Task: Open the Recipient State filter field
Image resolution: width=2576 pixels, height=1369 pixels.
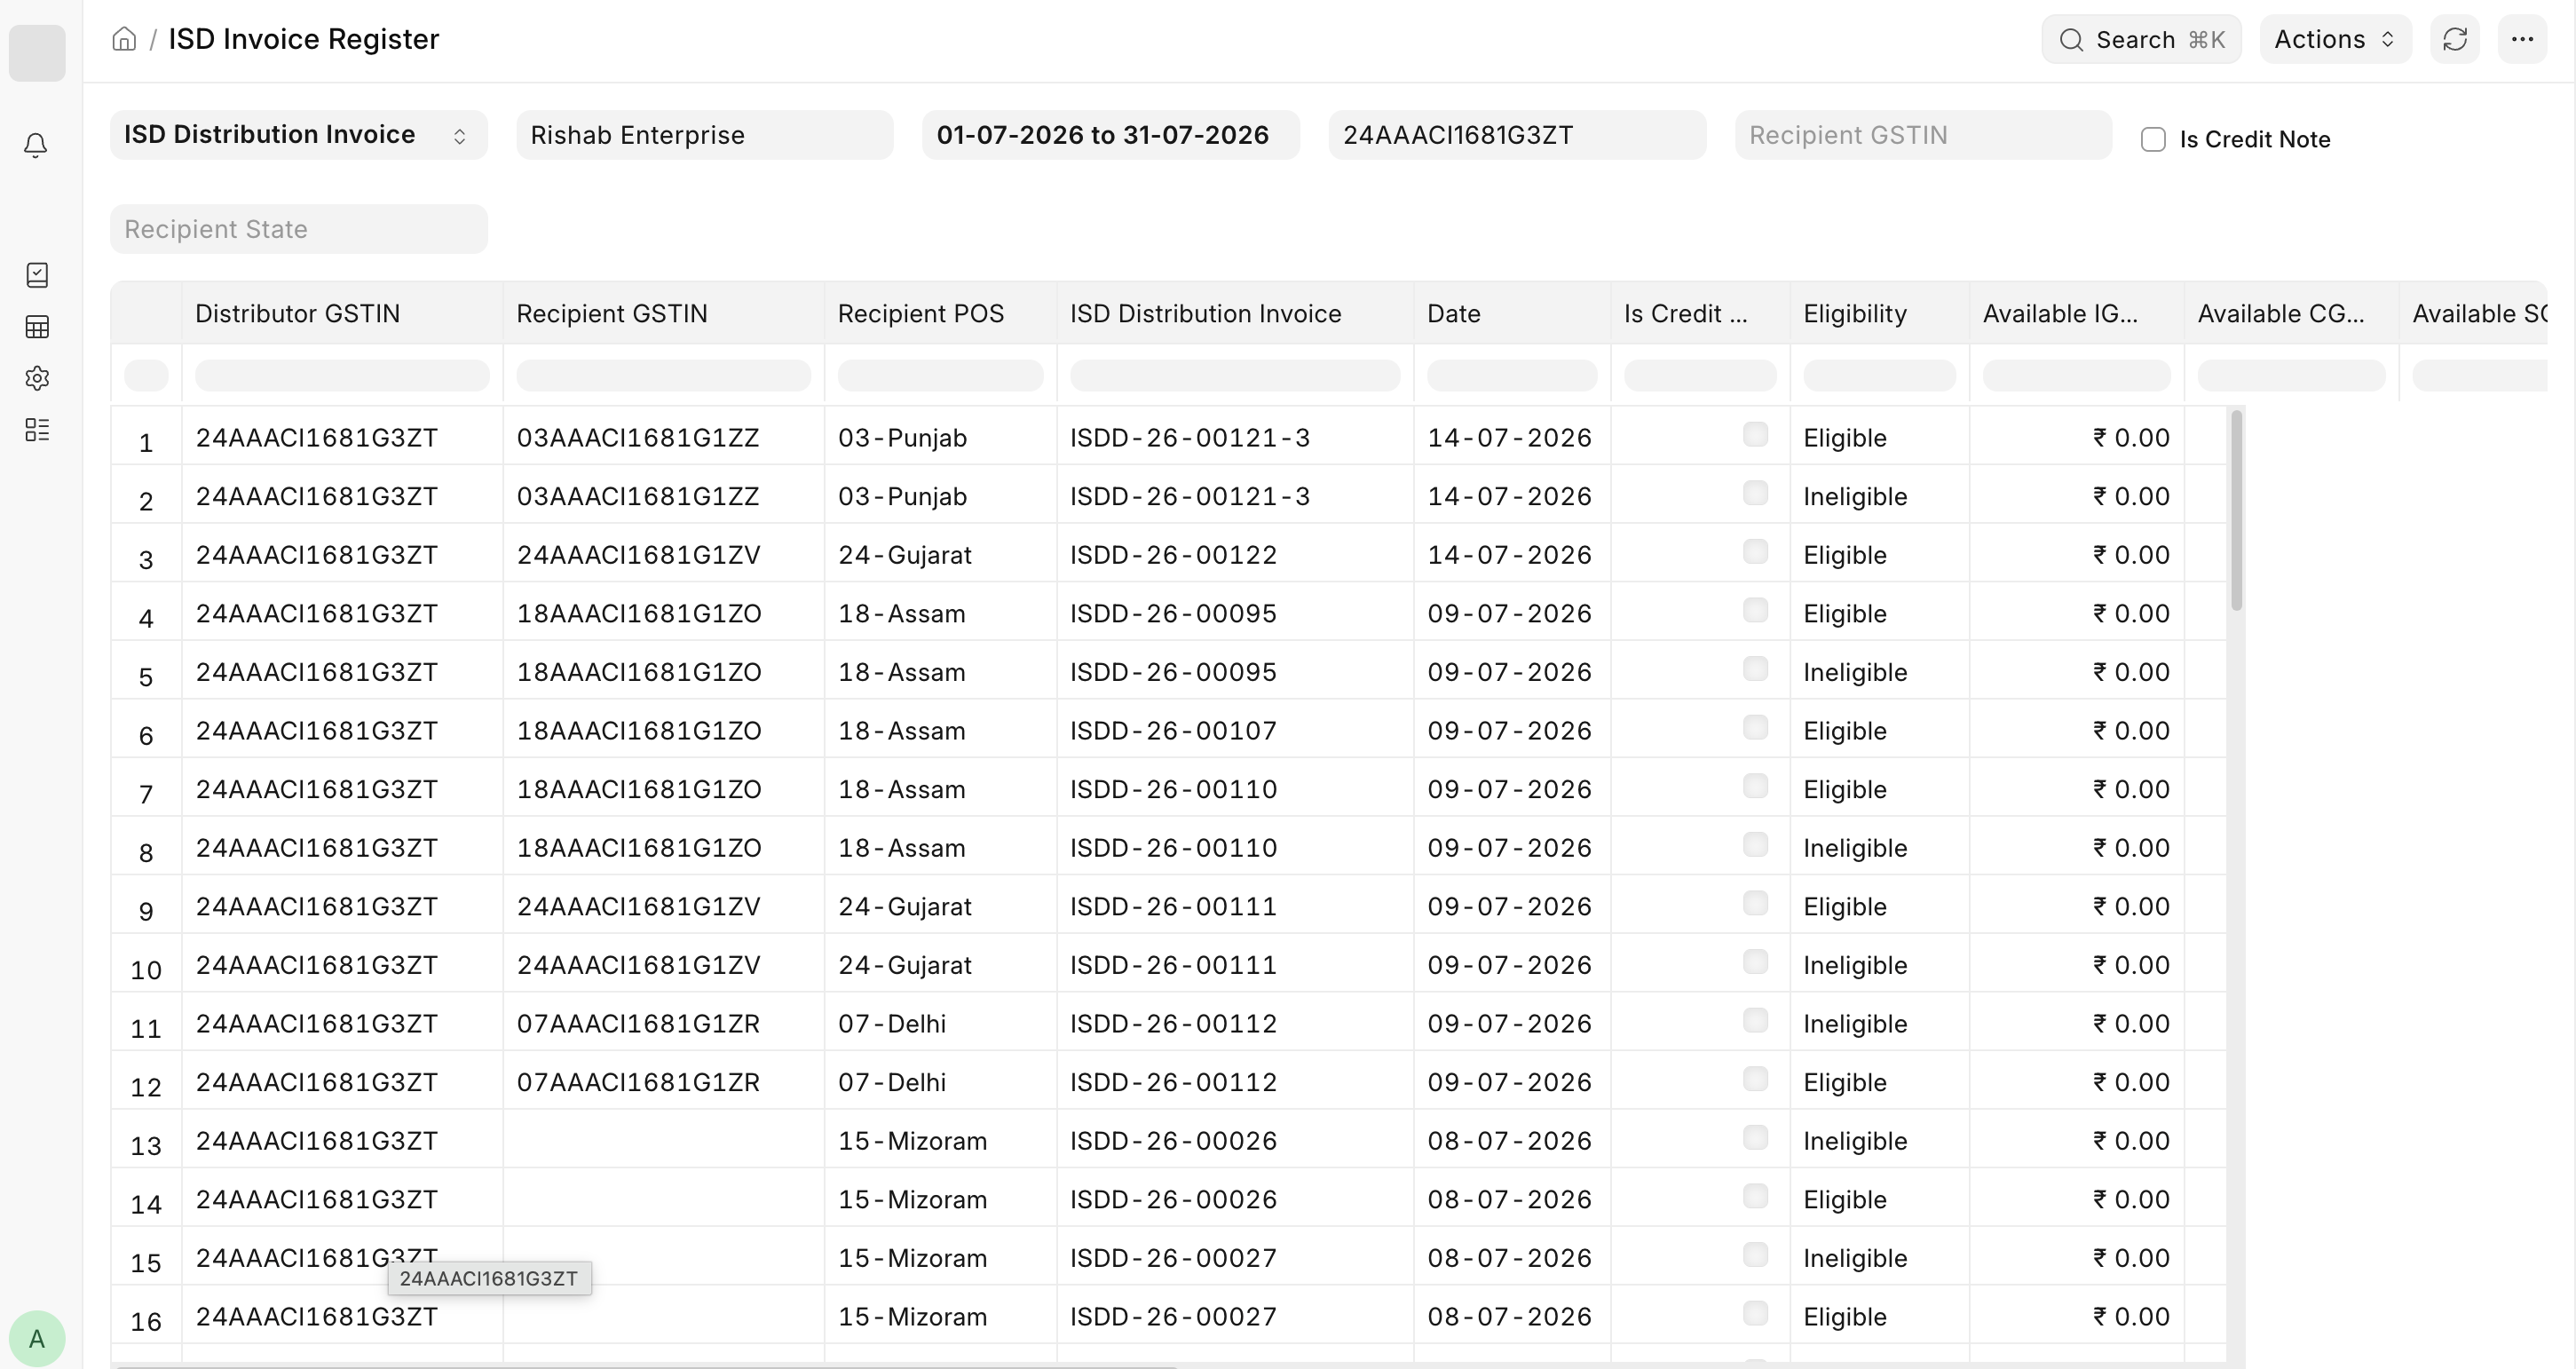Action: point(299,229)
